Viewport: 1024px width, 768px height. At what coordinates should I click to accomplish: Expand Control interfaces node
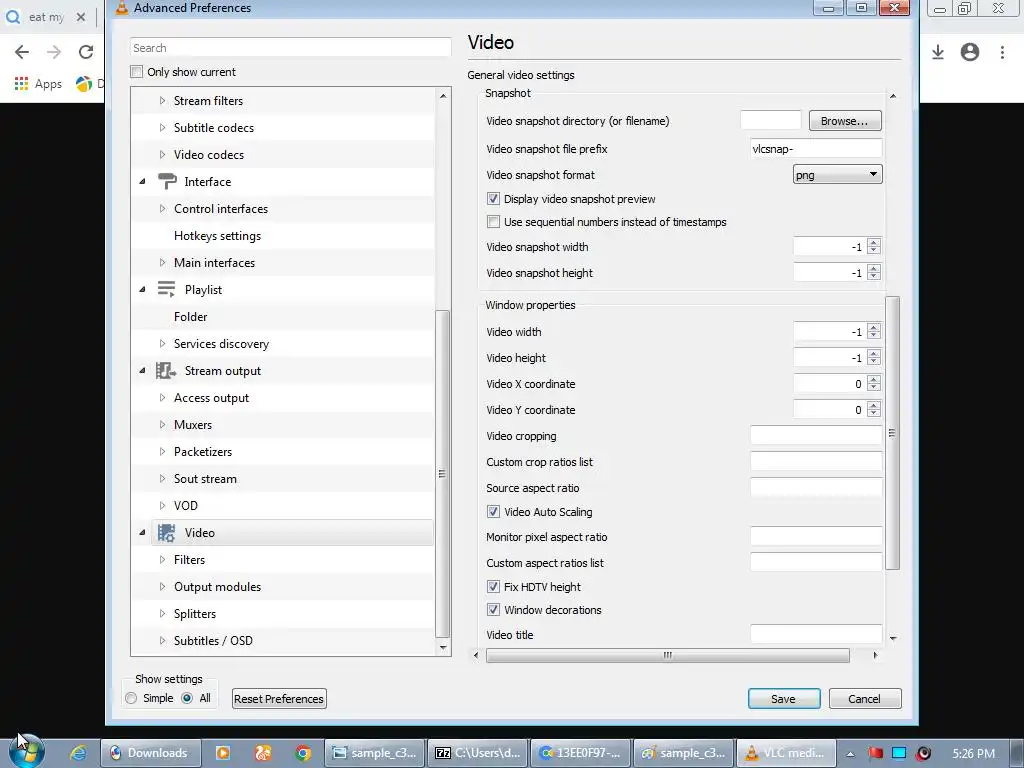coord(163,209)
